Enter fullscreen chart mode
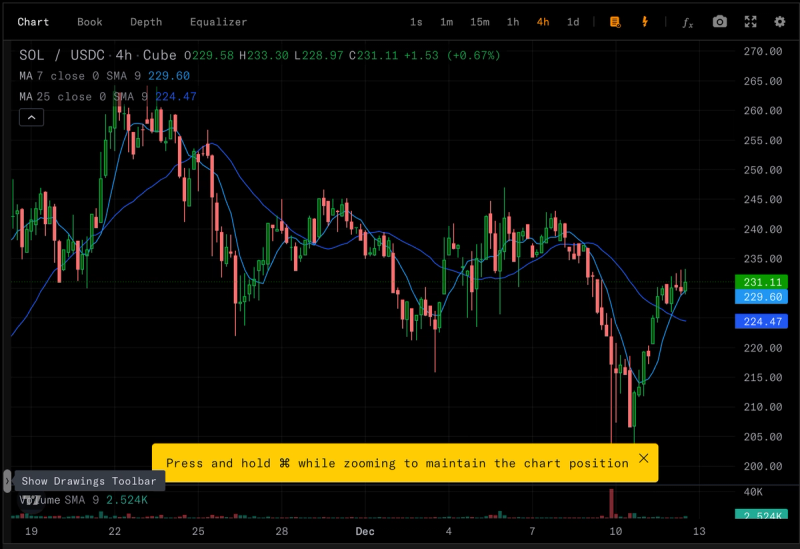This screenshot has width=800, height=549. 750,21
